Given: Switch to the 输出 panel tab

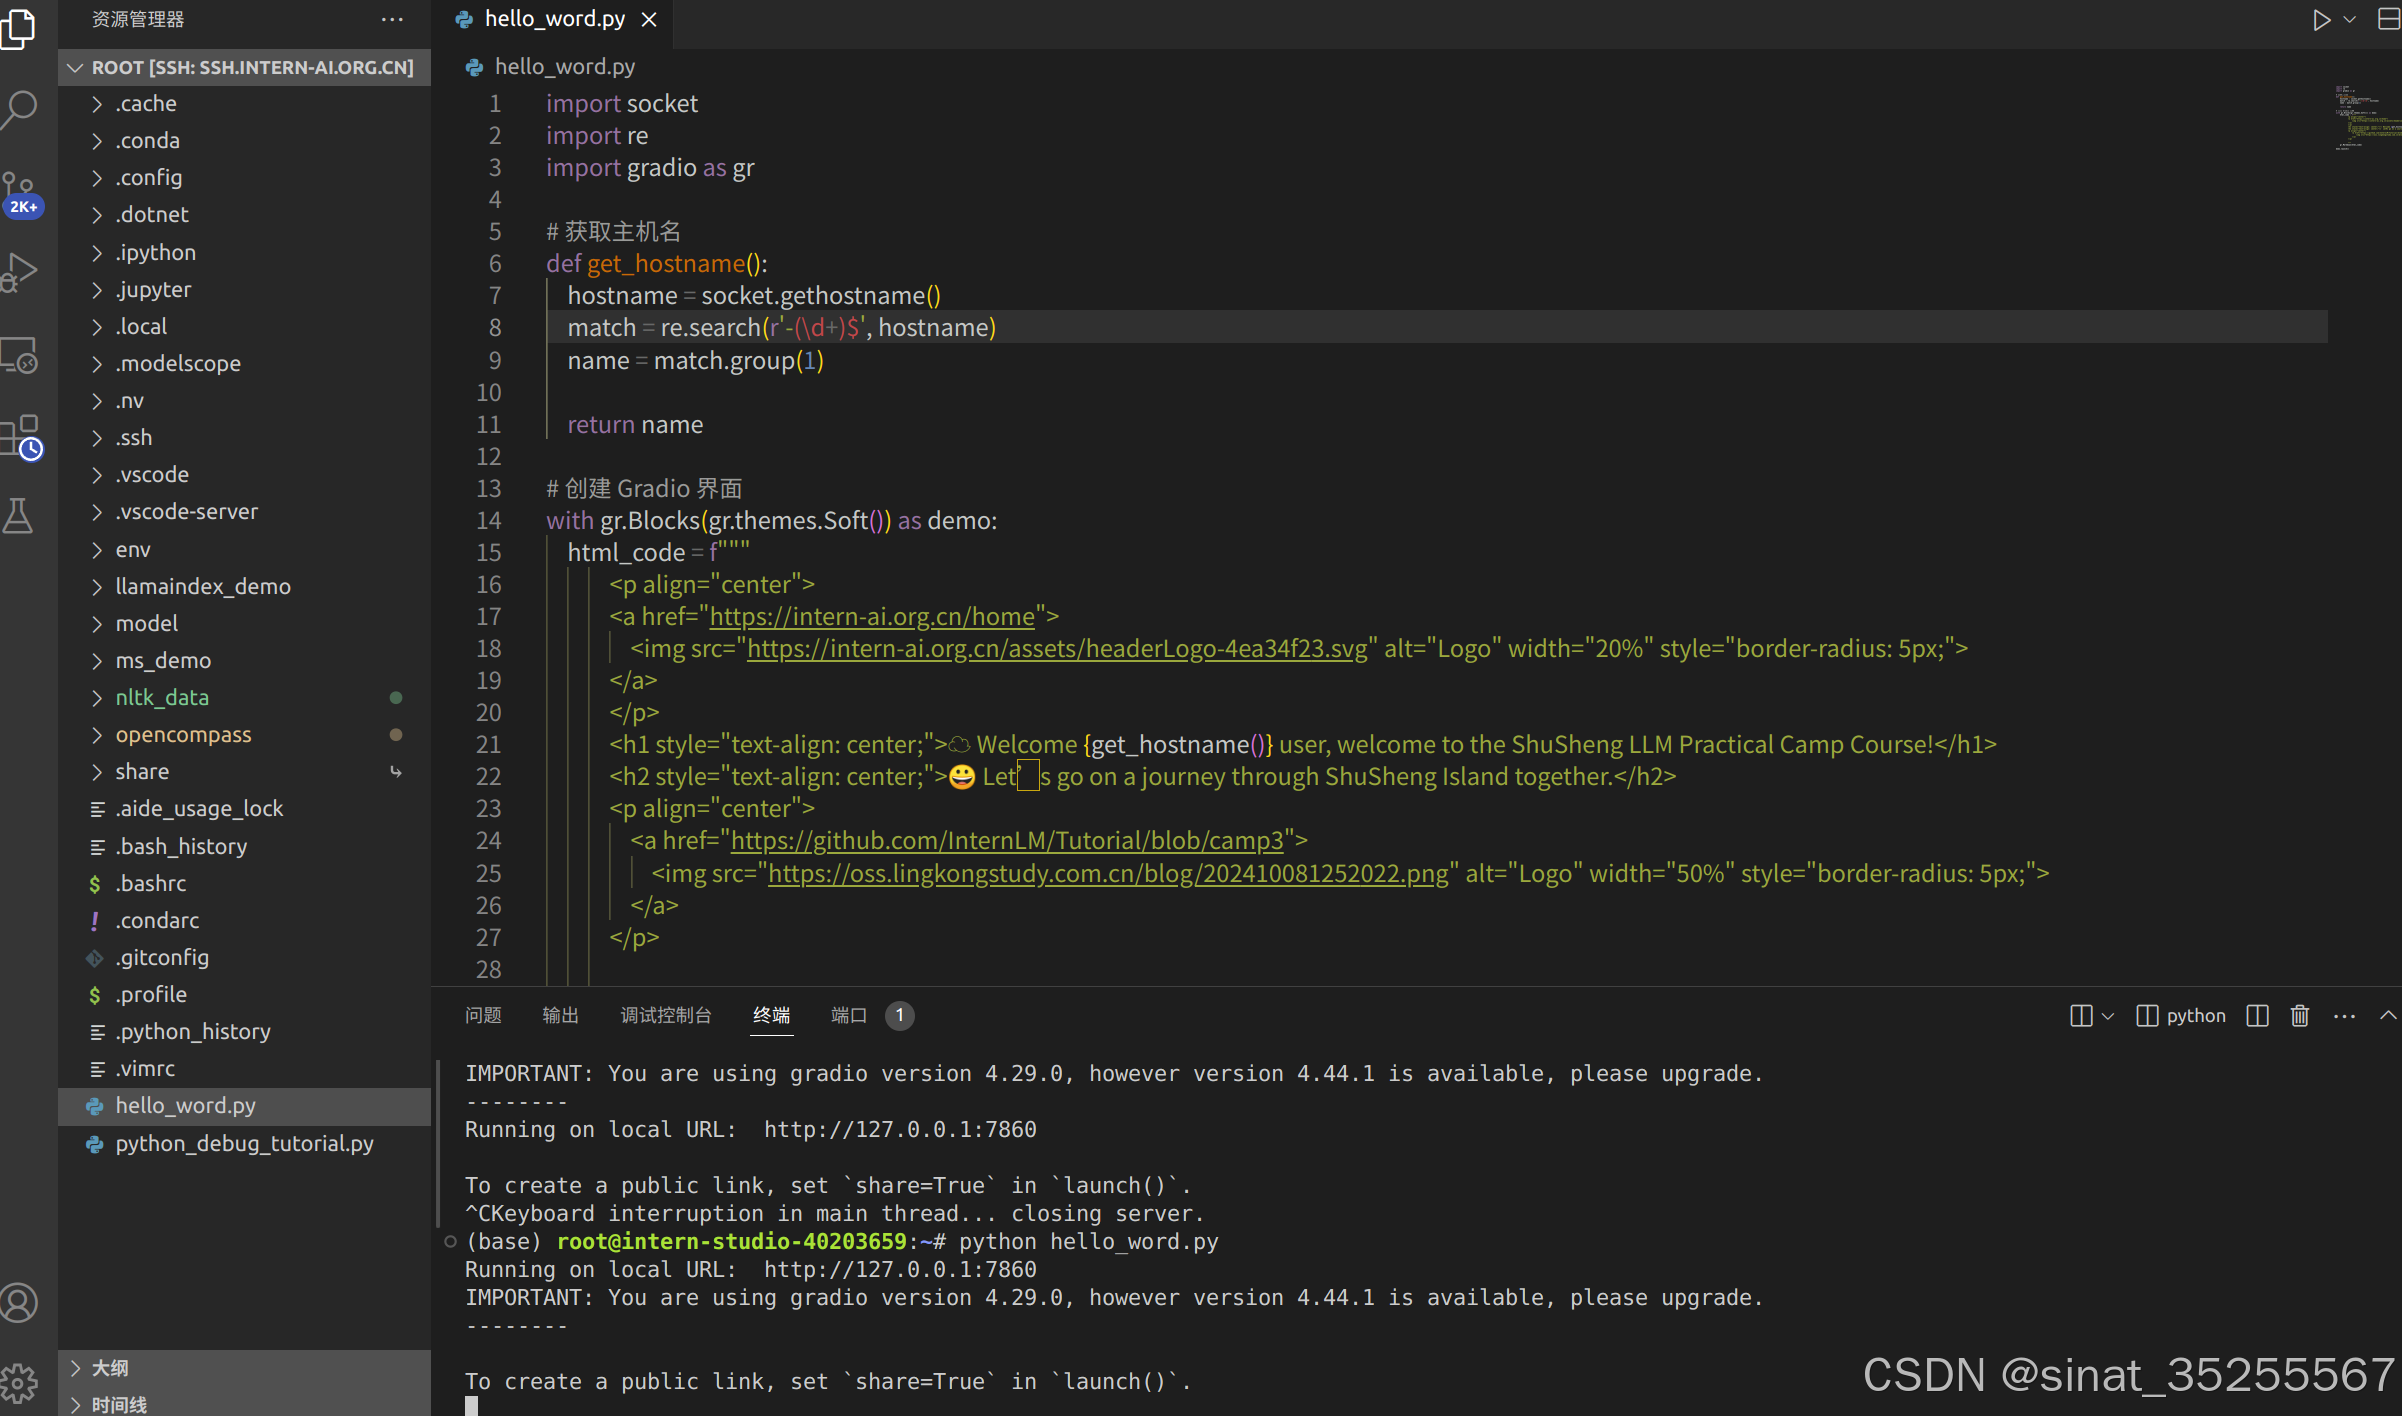Looking at the screenshot, I should pos(559,1015).
